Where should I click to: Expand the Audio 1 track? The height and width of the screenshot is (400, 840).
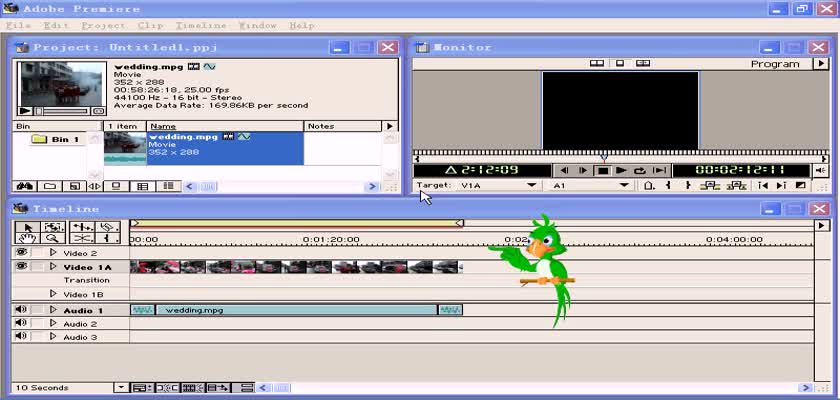(53, 310)
